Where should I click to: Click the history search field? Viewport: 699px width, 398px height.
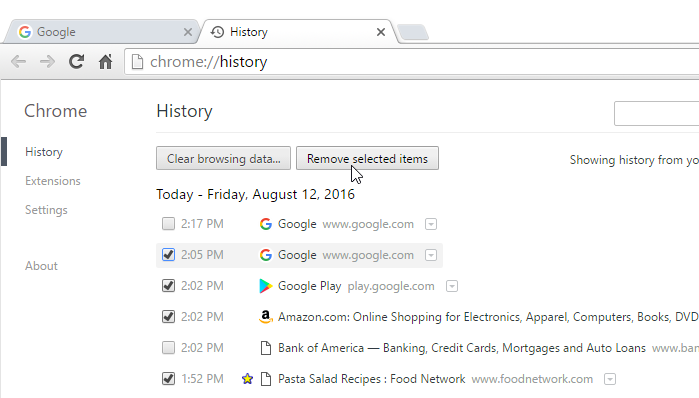click(x=656, y=114)
